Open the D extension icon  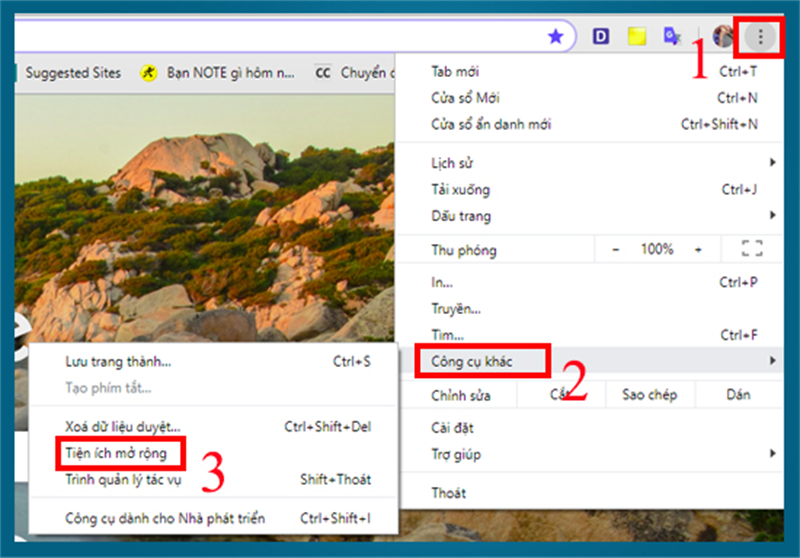coord(601,36)
